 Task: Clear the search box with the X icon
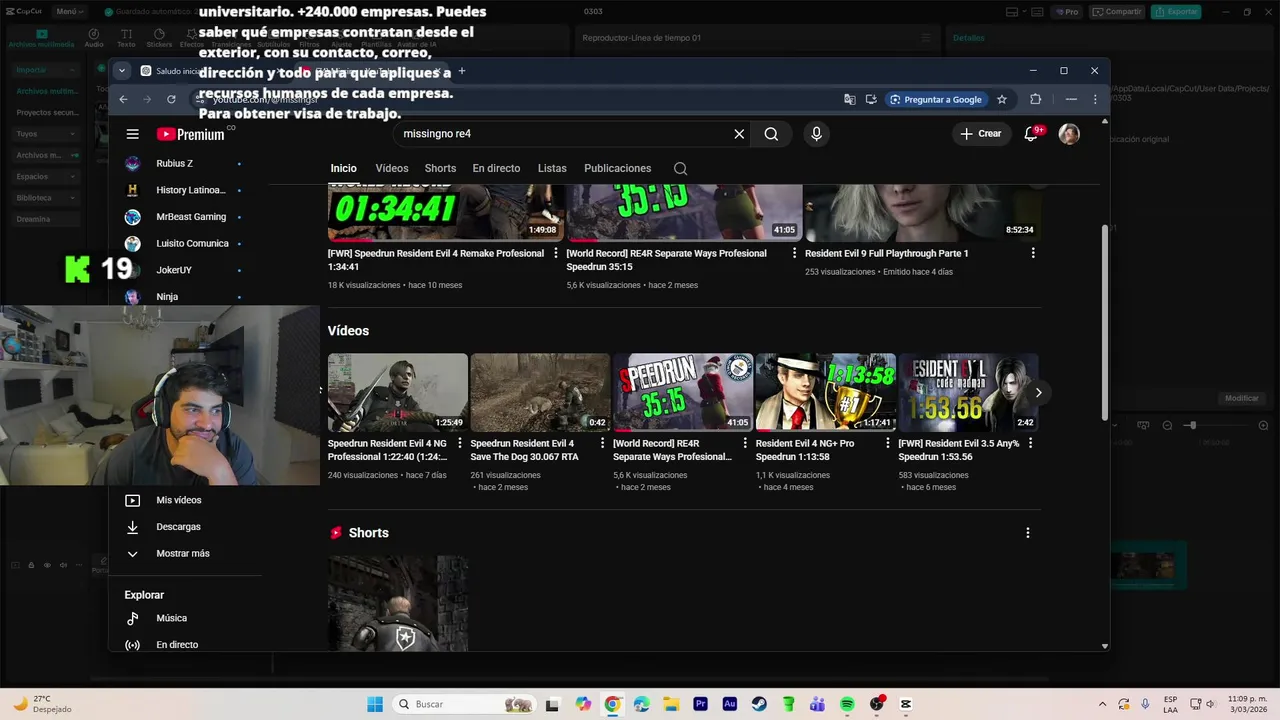(739, 134)
